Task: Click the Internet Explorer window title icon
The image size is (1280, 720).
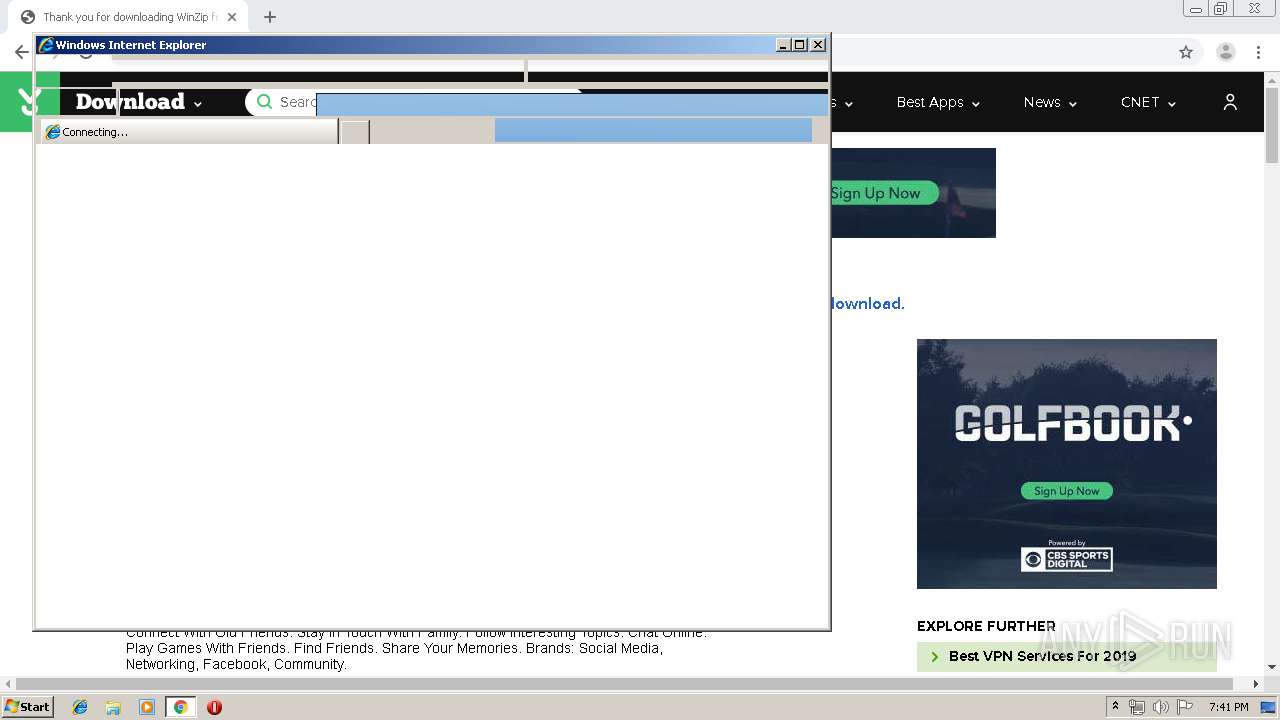Action: 45,45
